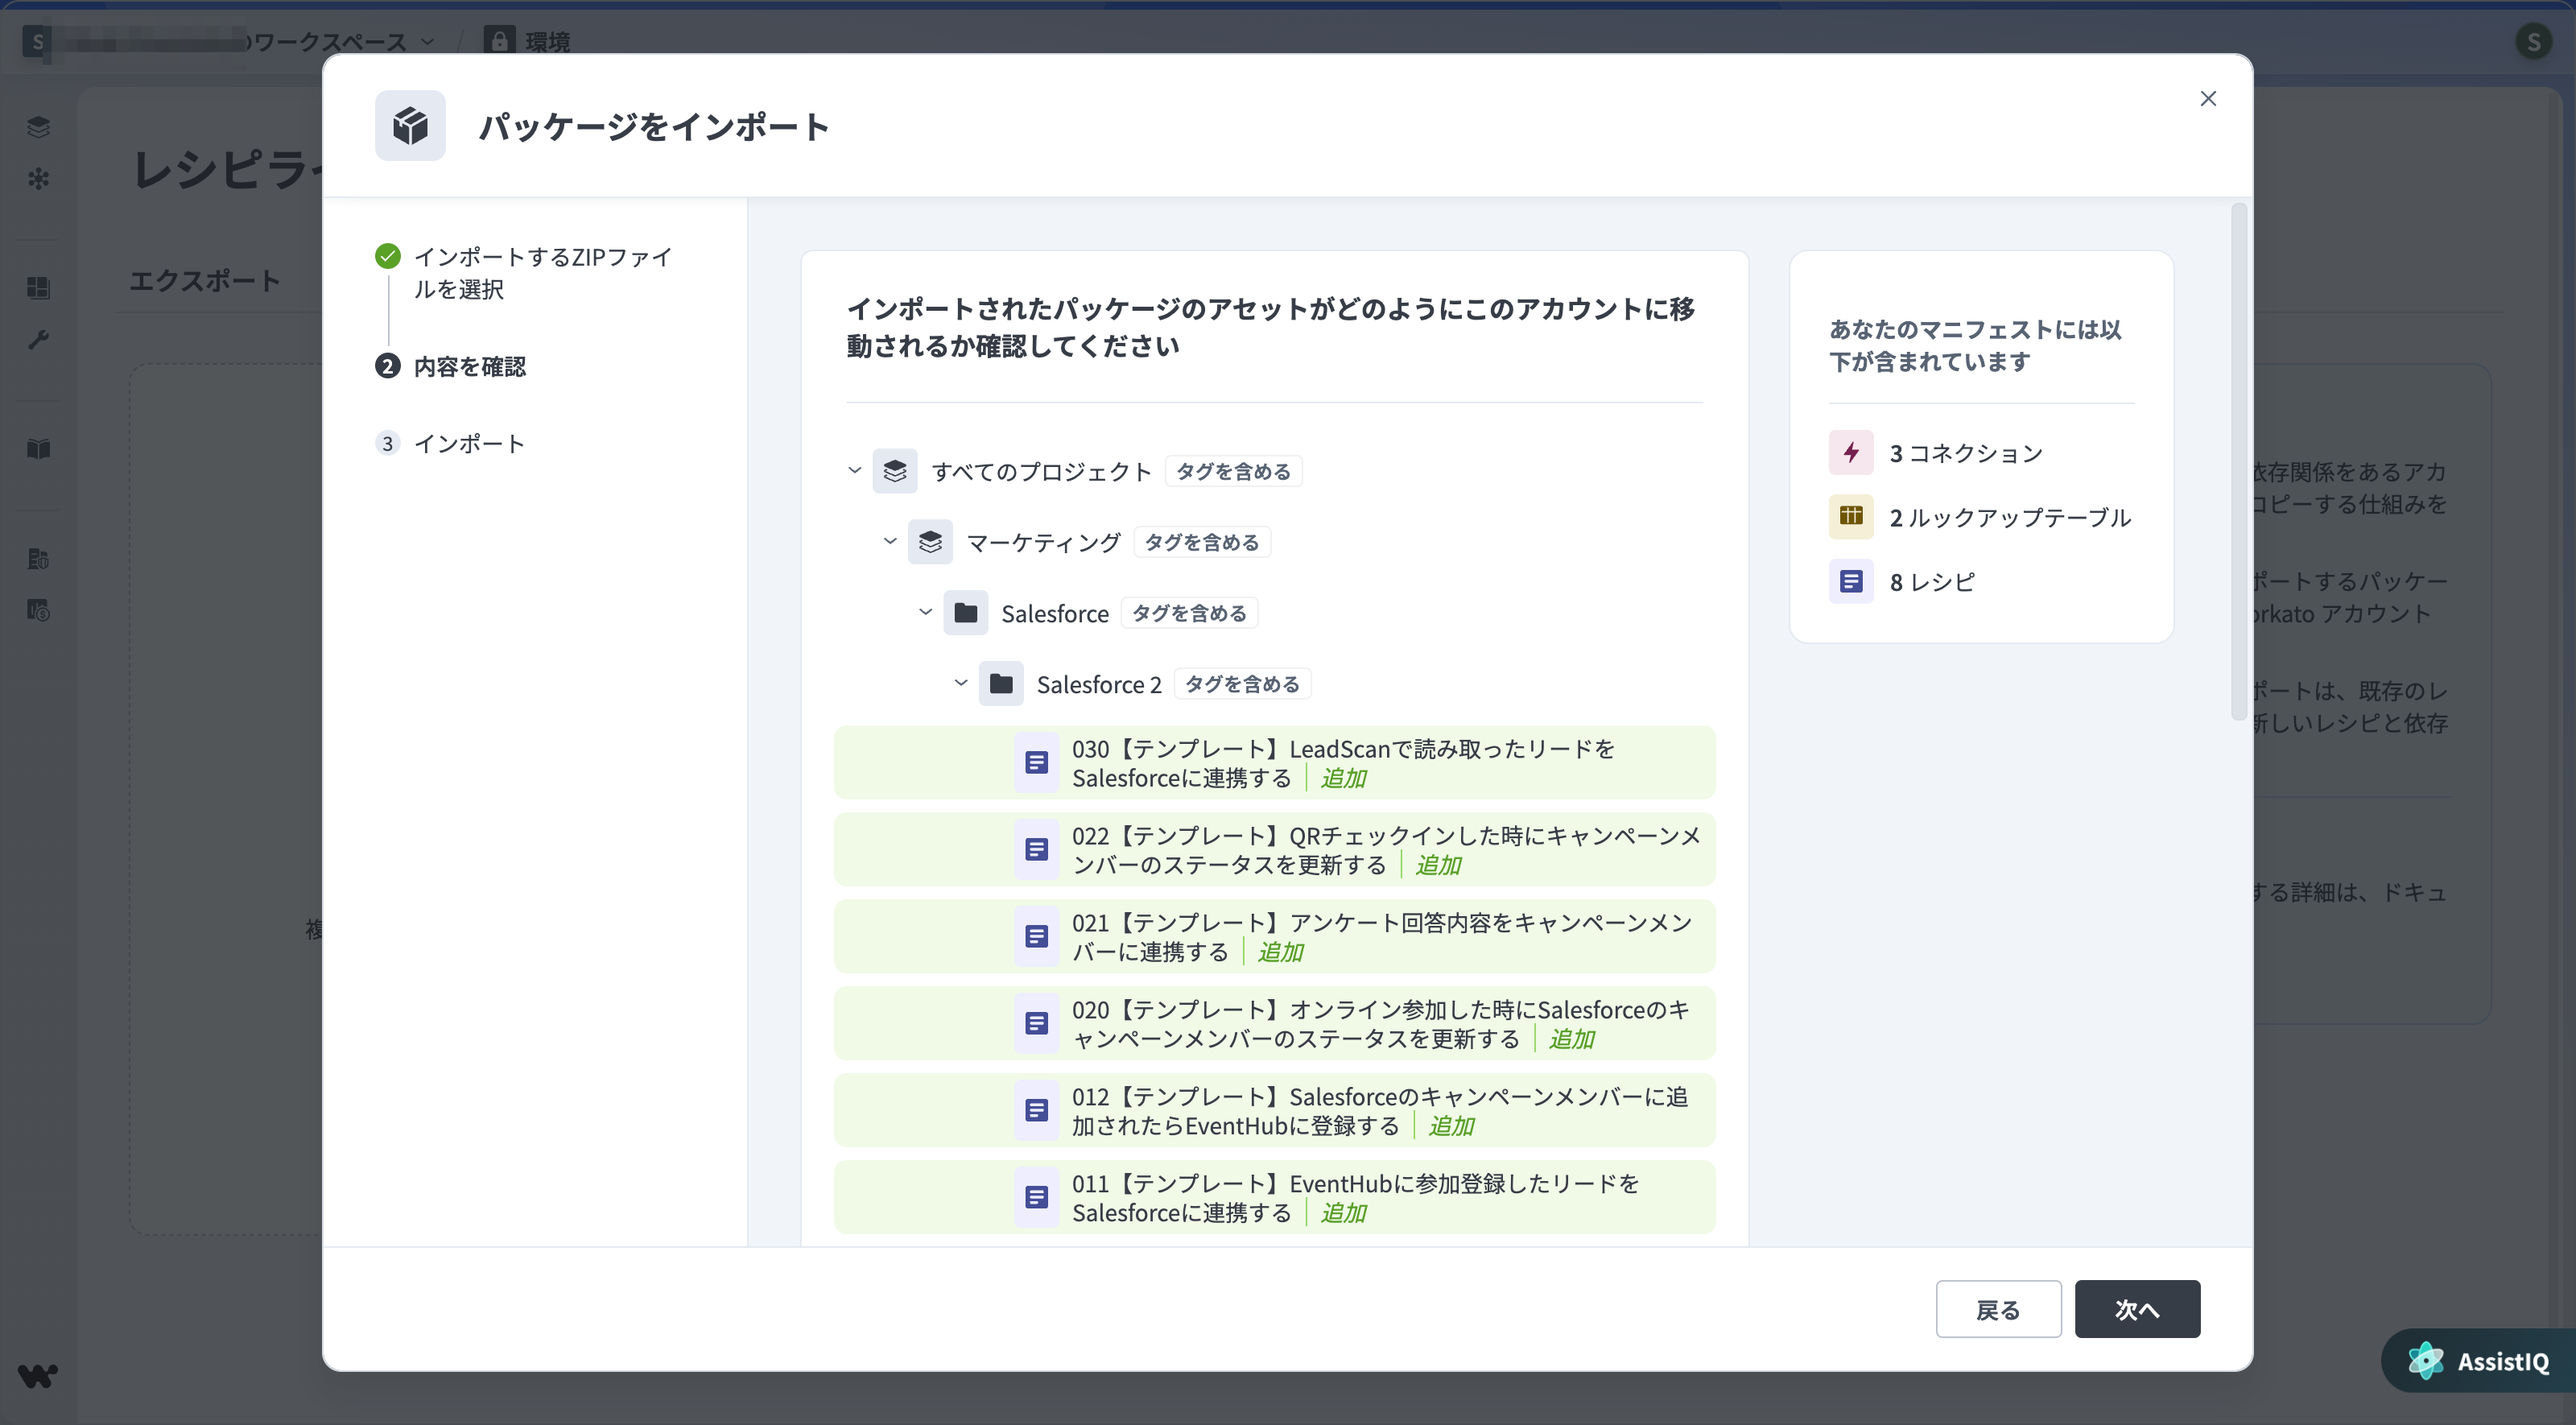Collapse the Salesforce 2 folder node

click(961, 683)
